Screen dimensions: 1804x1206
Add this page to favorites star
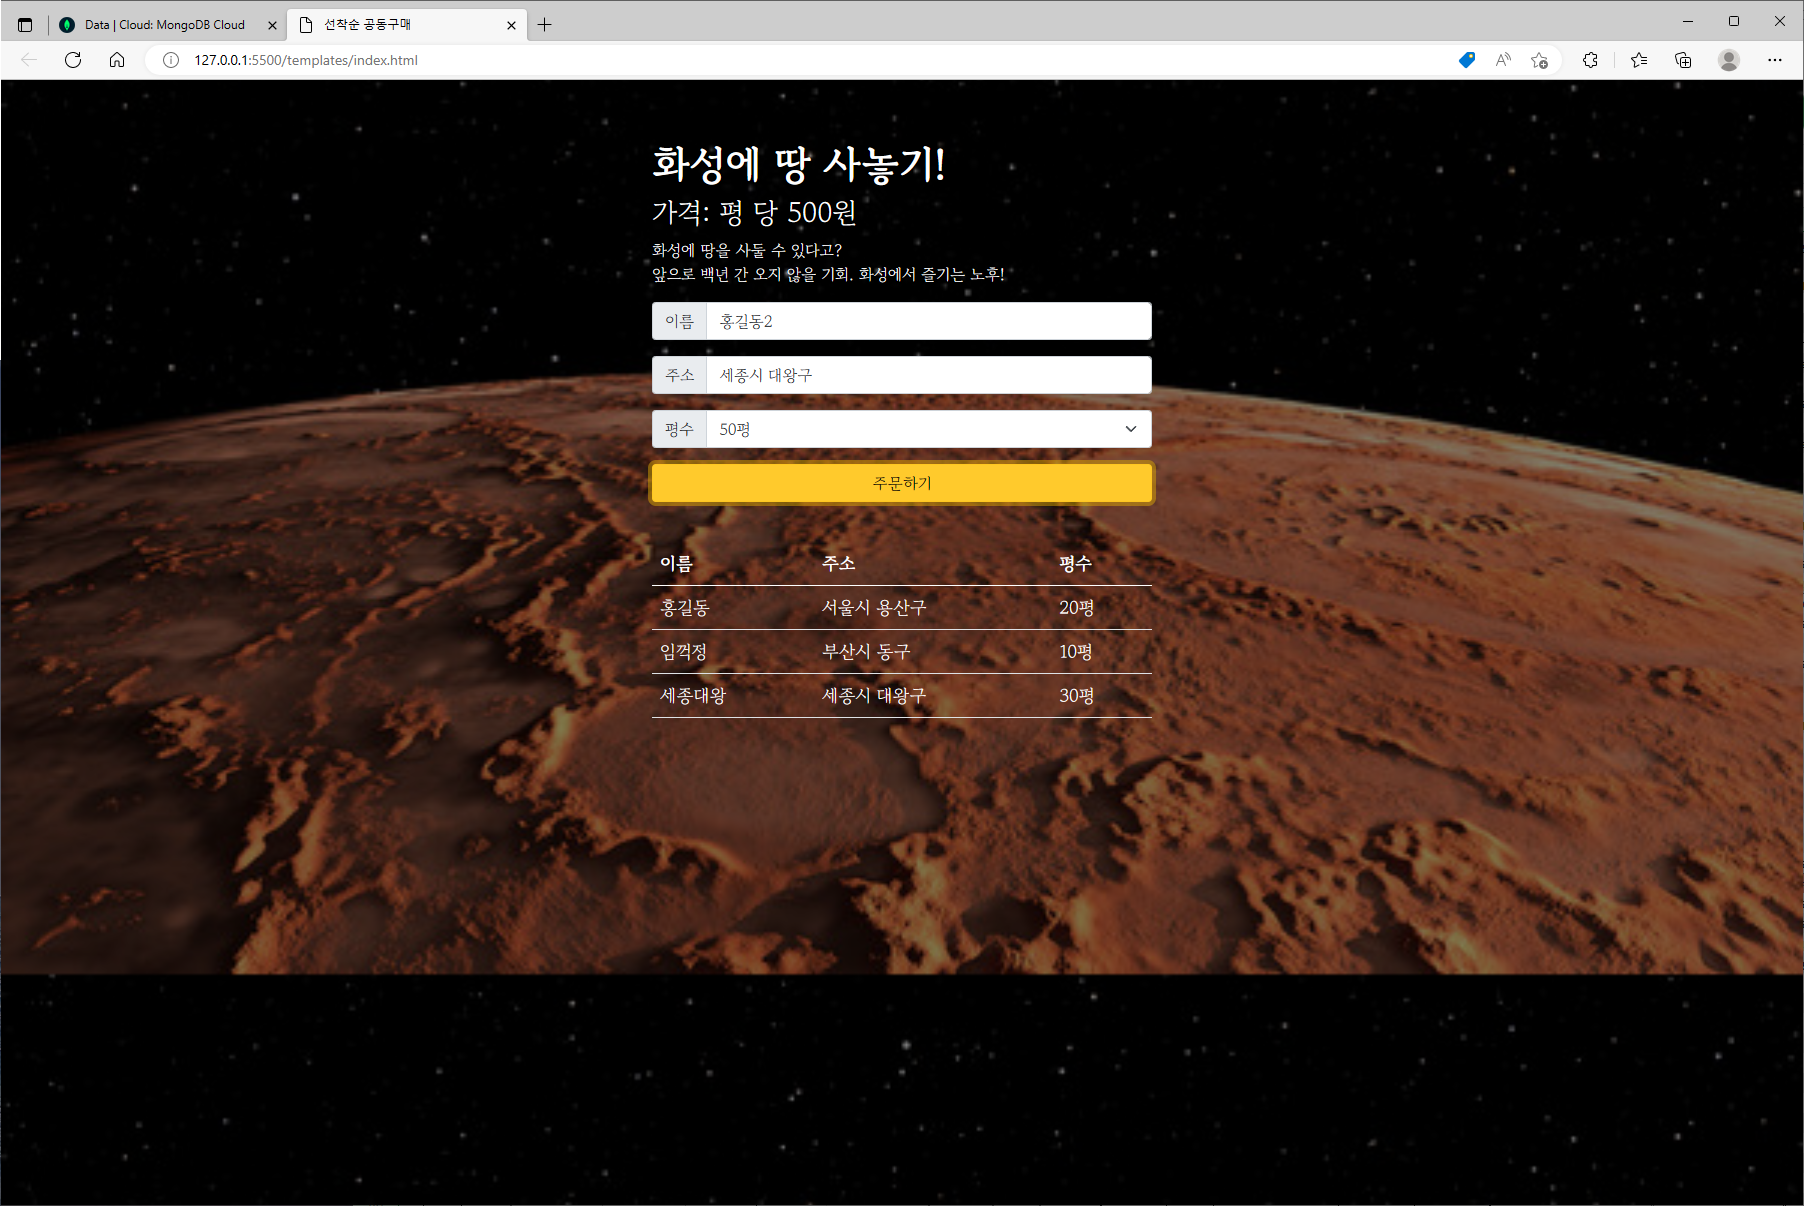coord(1540,60)
